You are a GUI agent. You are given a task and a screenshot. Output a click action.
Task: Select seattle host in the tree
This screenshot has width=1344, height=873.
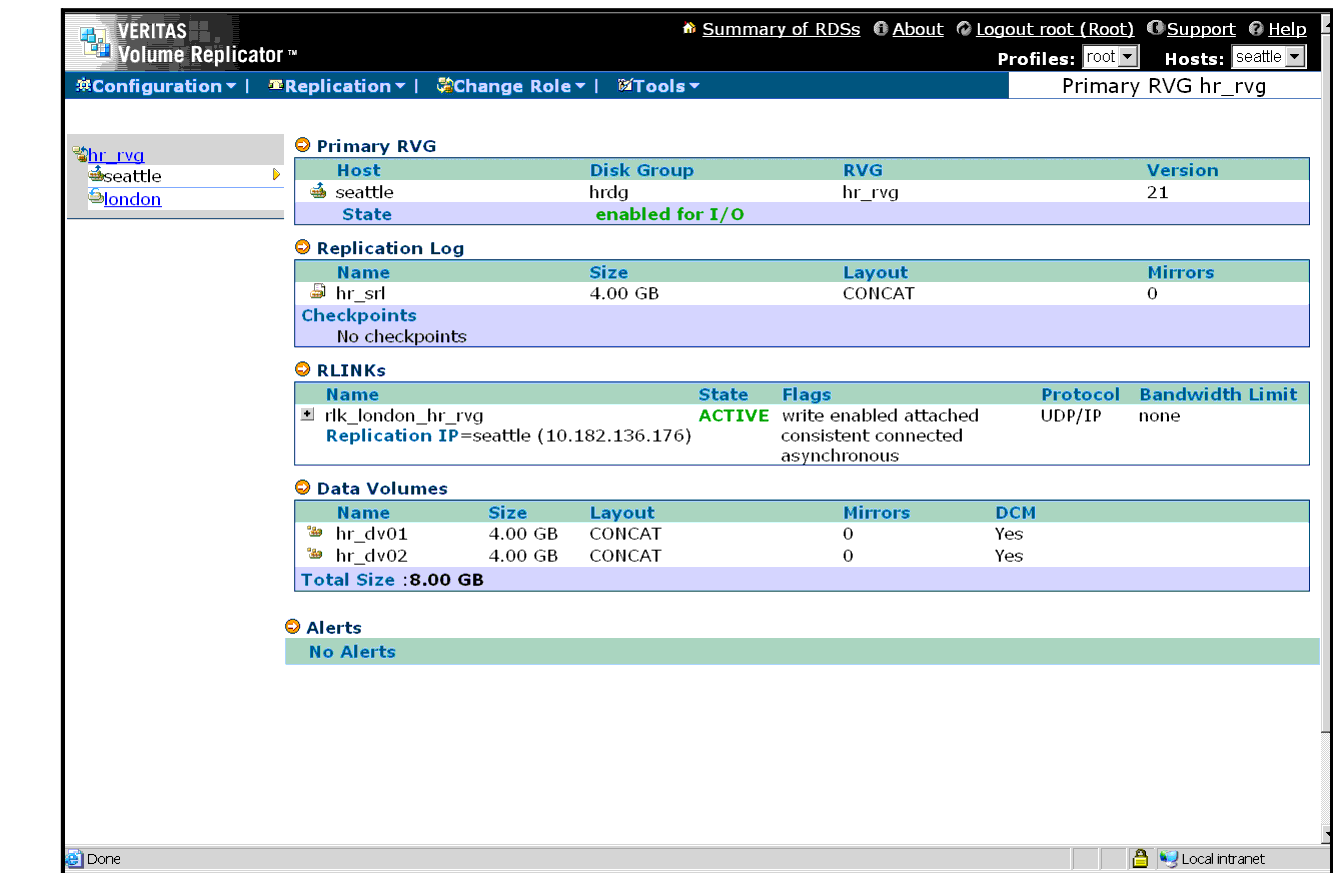(x=133, y=176)
